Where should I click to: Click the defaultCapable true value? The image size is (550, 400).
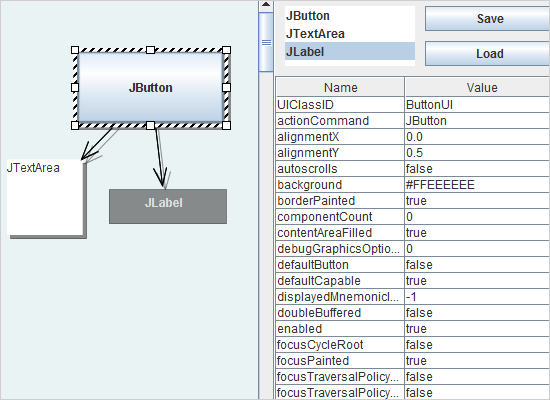(x=477, y=281)
